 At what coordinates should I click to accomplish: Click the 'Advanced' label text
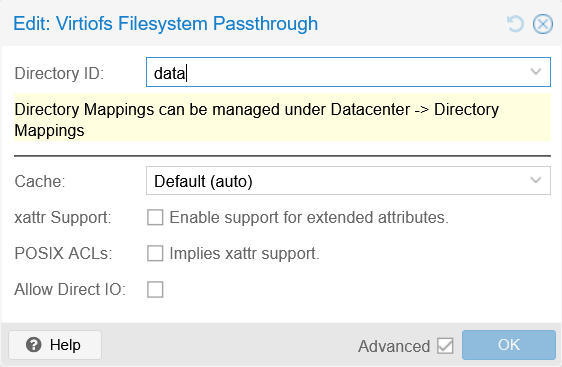tap(394, 346)
